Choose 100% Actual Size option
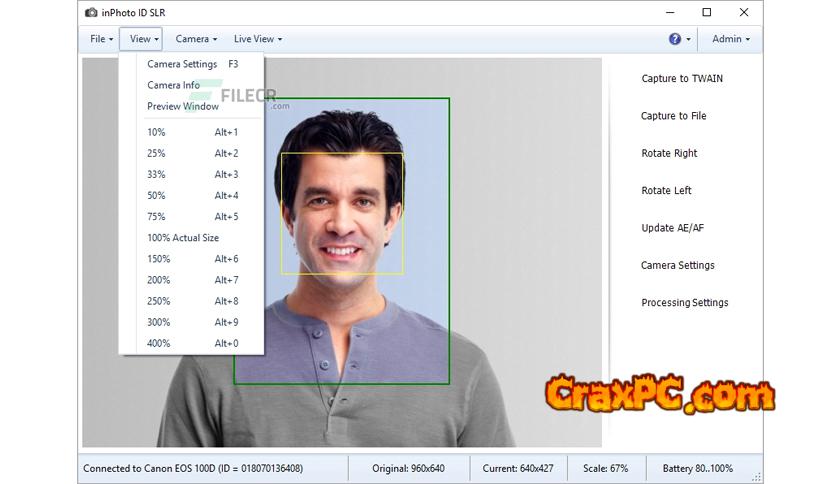This screenshot has height=484, width=836. click(x=183, y=238)
